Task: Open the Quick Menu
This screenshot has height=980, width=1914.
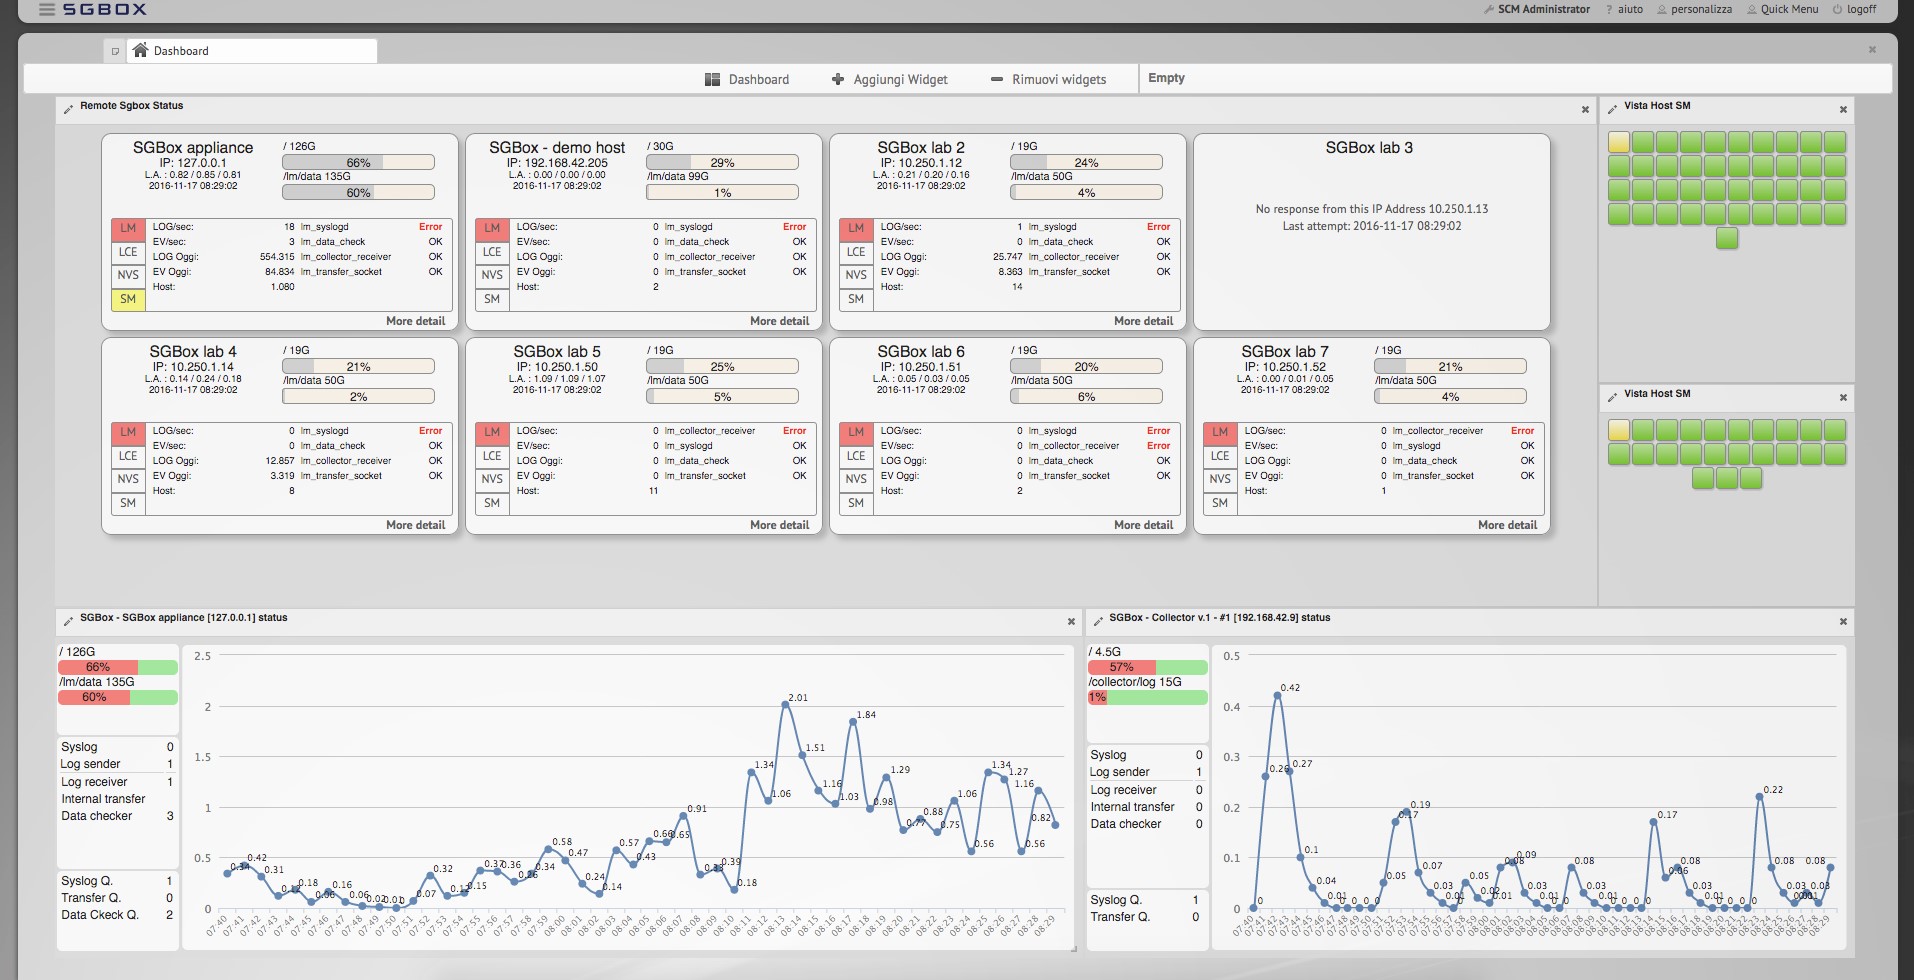Action: click(1782, 9)
